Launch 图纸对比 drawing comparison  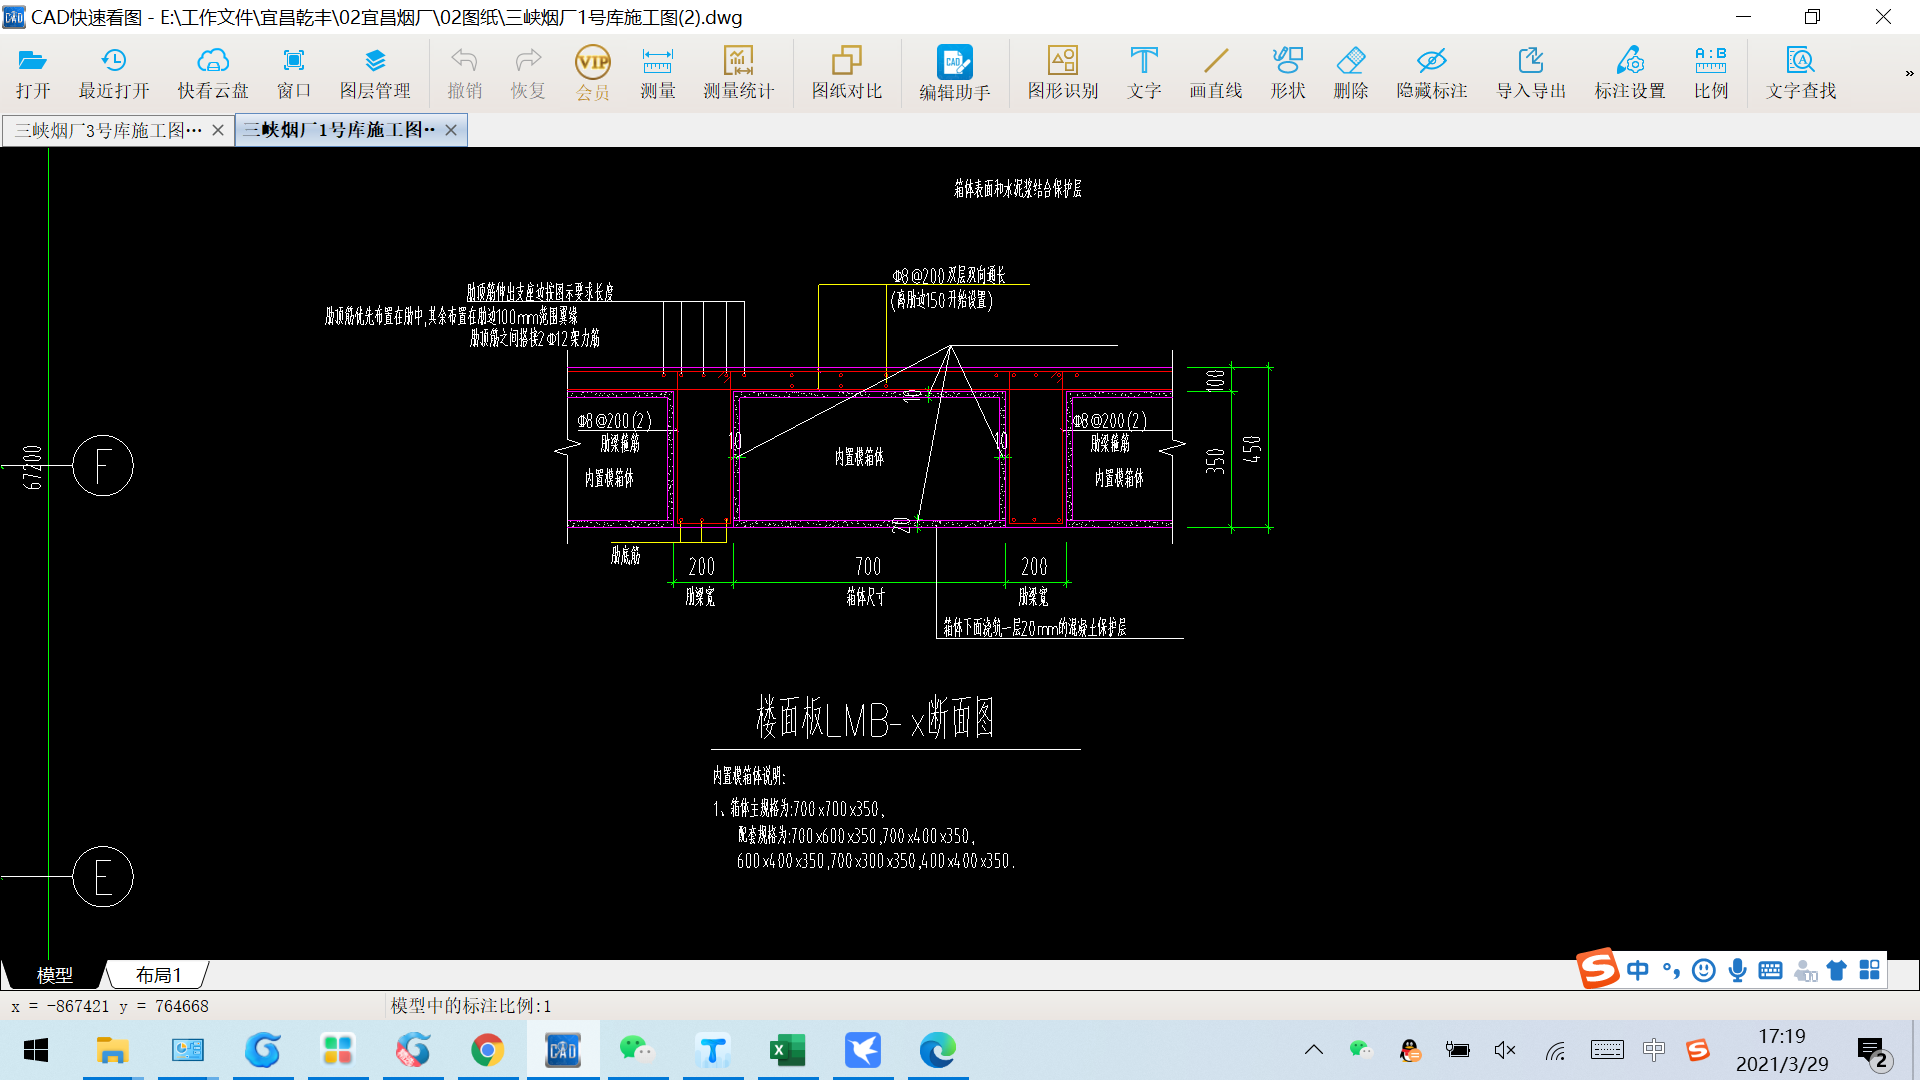coord(846,74)
